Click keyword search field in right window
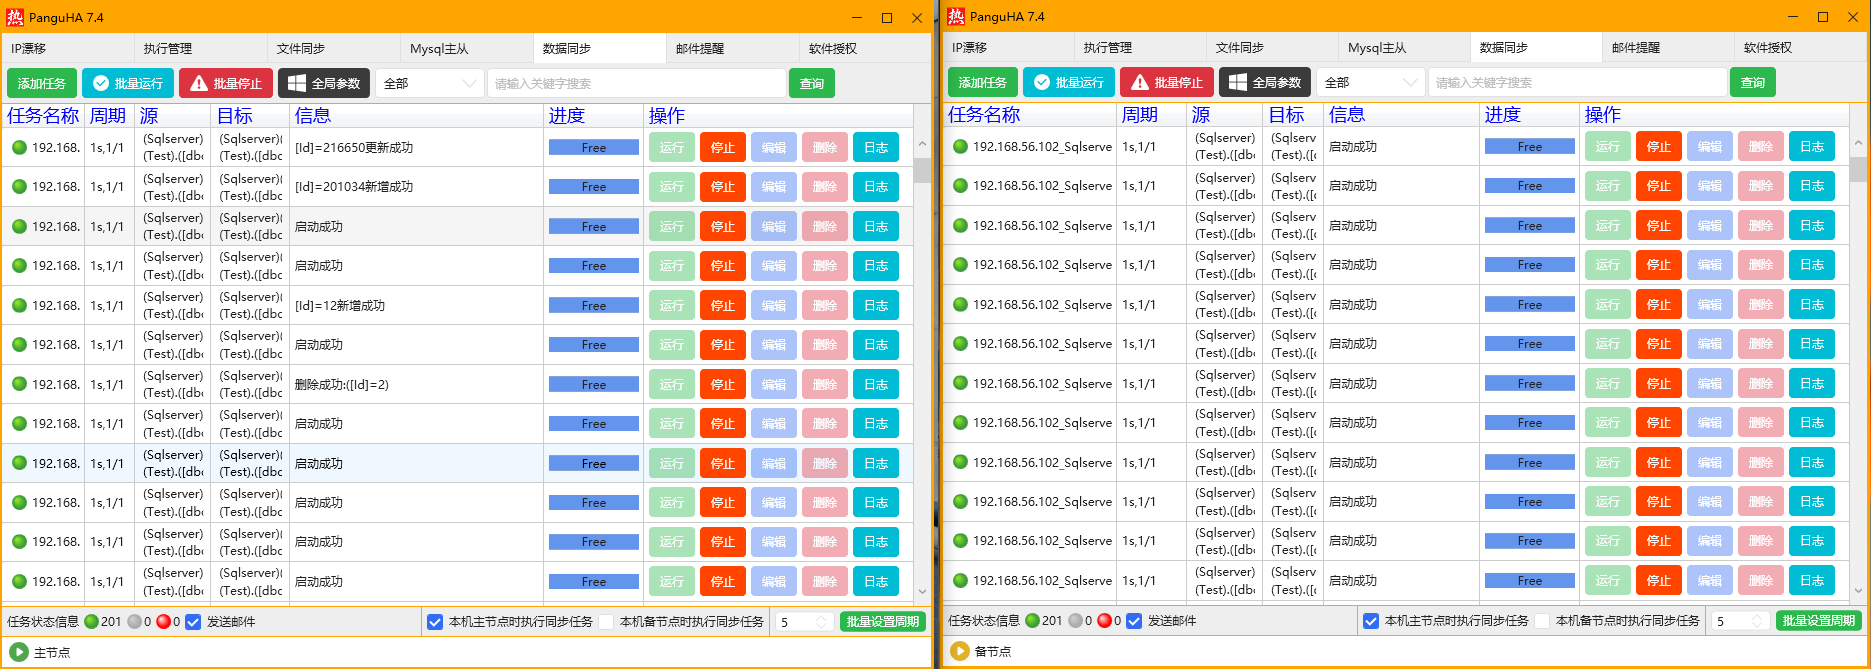This screenshot has width=1871, height=669. pos(1578,82)
